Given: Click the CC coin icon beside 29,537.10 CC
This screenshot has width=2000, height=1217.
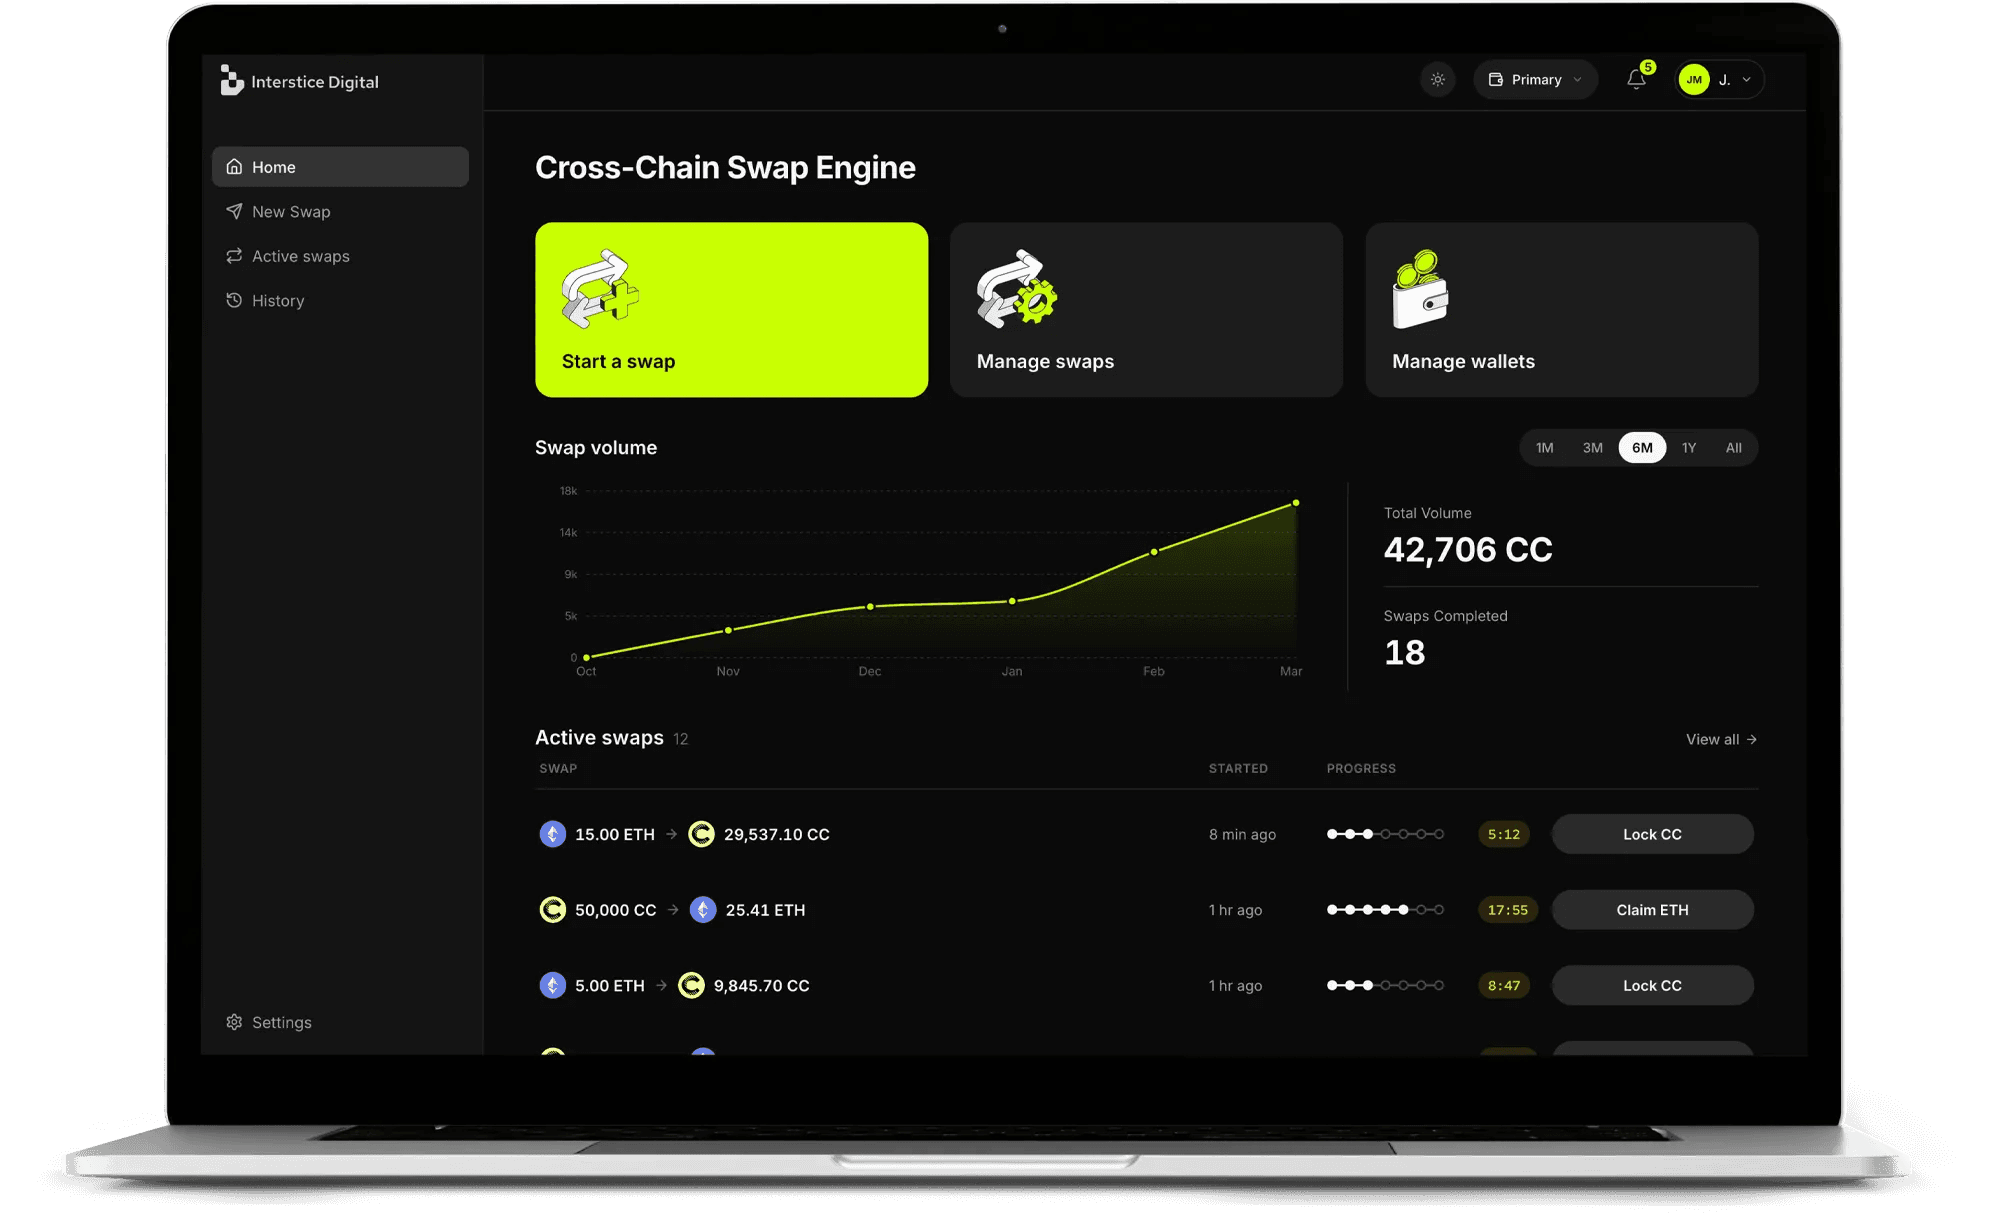Looking at the screenshot, I should [x=702, y=834].
